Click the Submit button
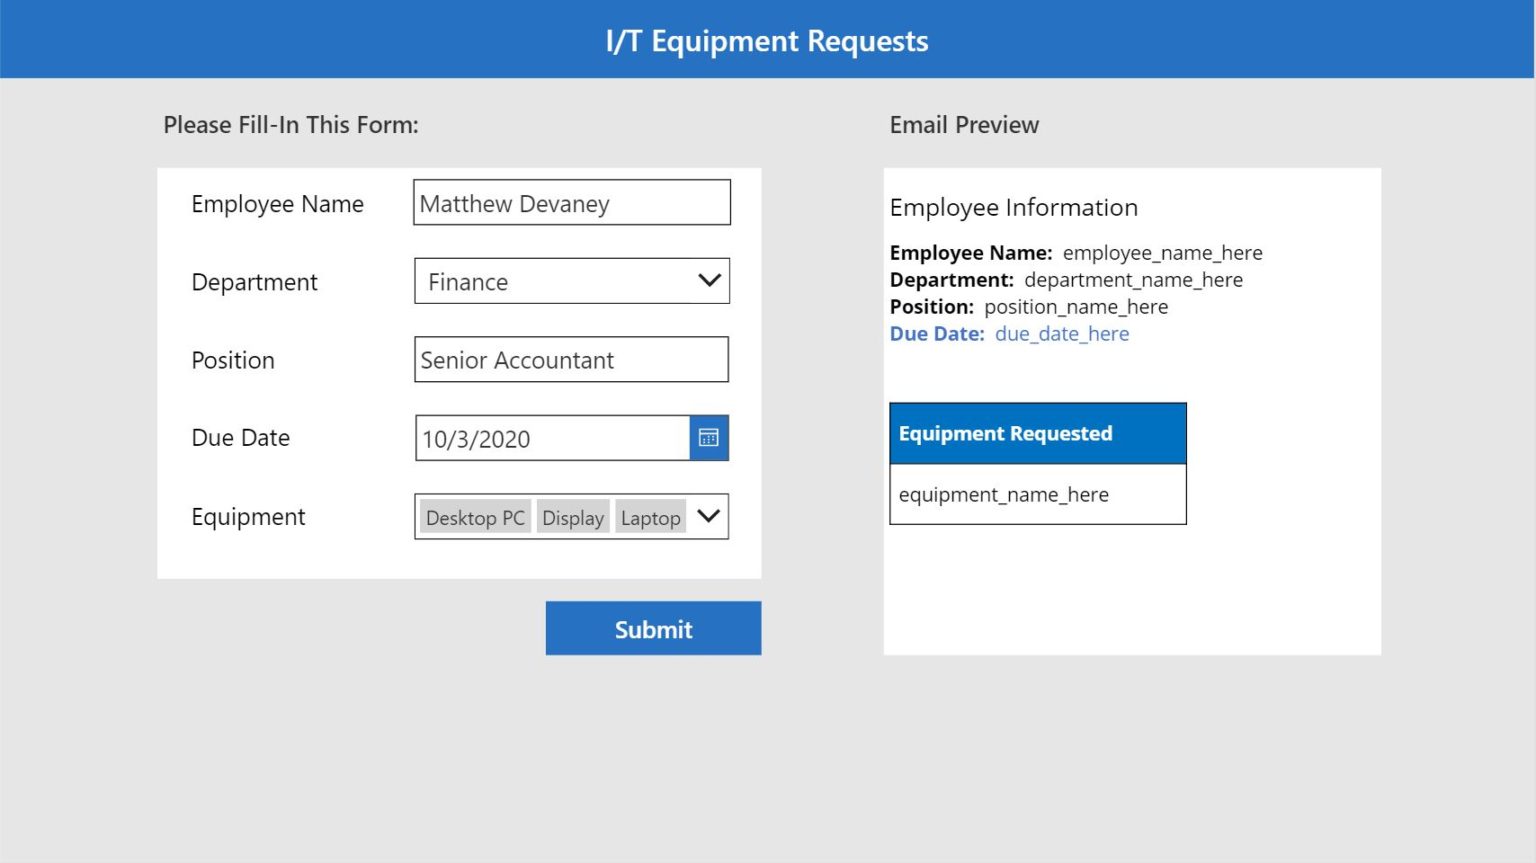 pos(653,628)
